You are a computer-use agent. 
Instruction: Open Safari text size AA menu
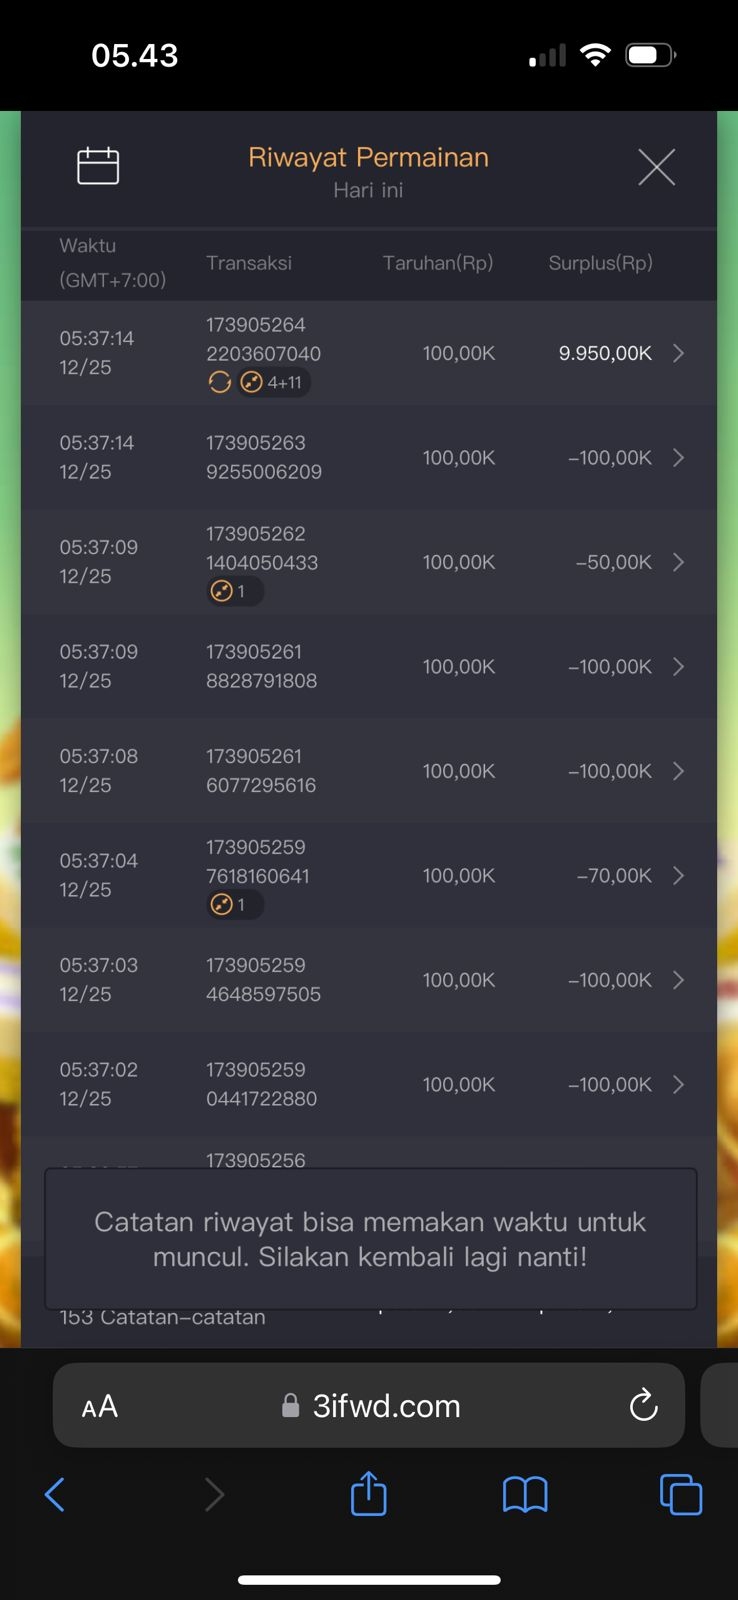(x=100, y=1407)
